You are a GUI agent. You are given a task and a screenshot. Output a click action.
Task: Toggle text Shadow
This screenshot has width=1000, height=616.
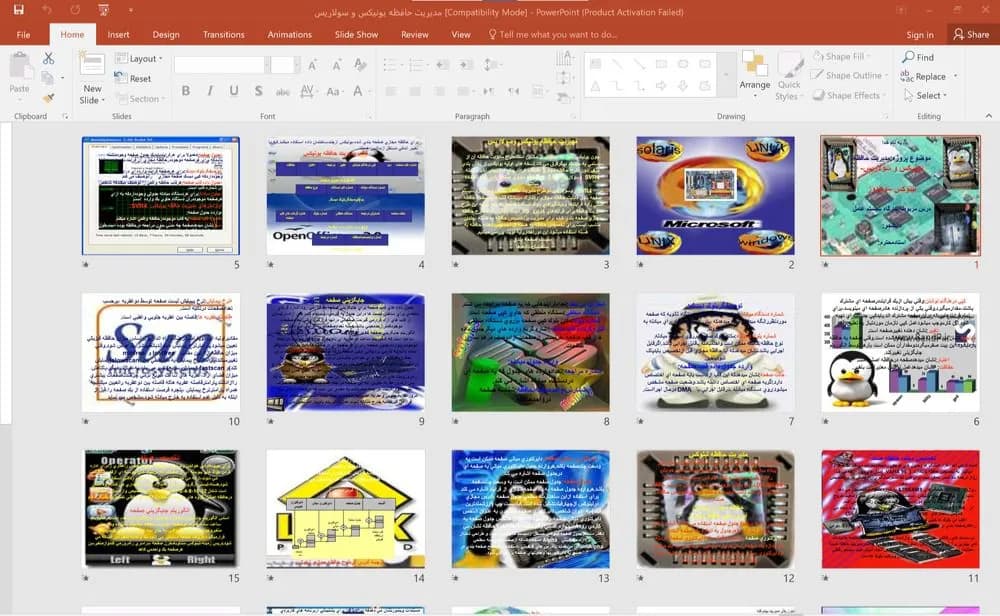coord(258,91)
